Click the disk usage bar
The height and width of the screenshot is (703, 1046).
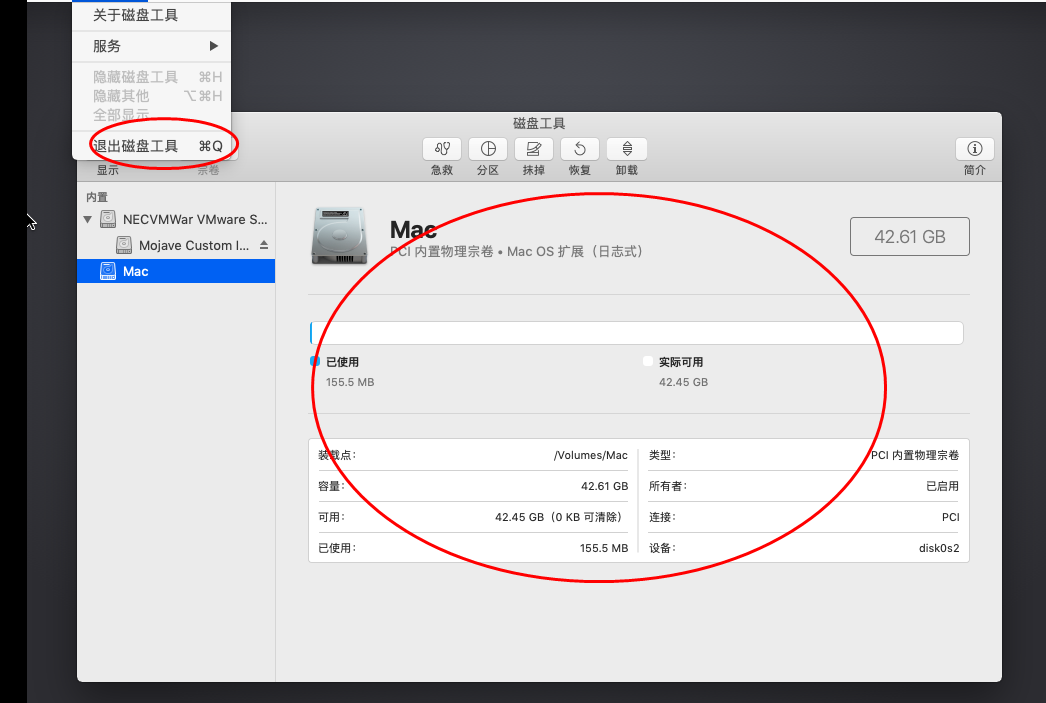point(636,333)
